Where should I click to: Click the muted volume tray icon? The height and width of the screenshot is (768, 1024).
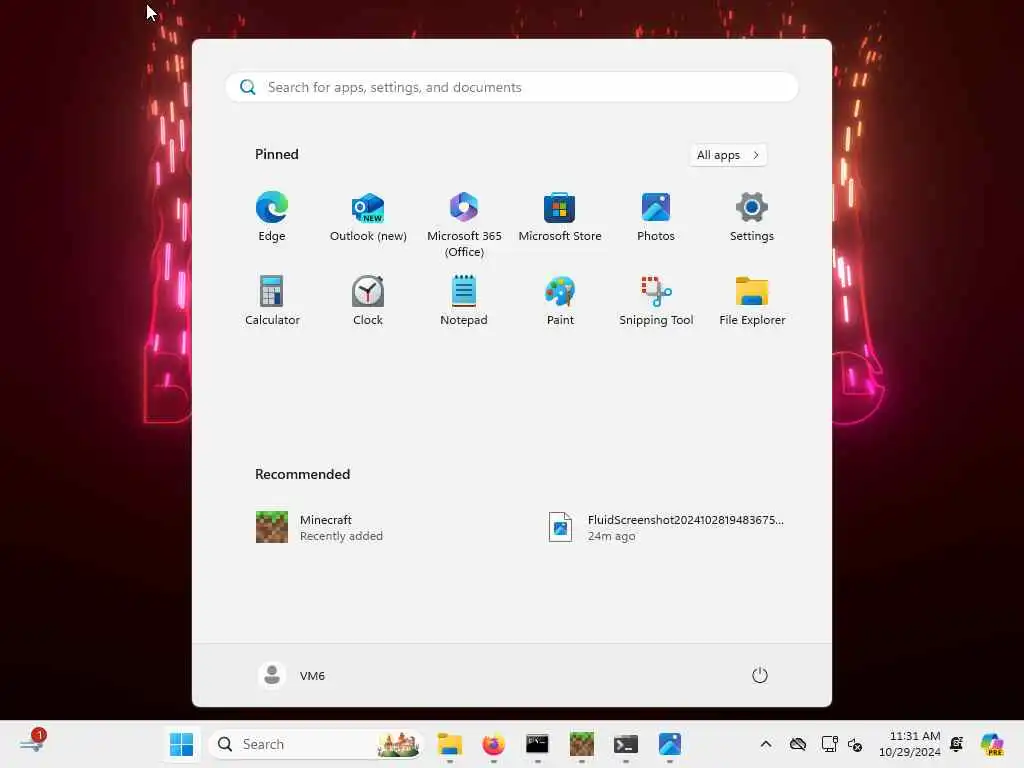click(x=855, y=744)
